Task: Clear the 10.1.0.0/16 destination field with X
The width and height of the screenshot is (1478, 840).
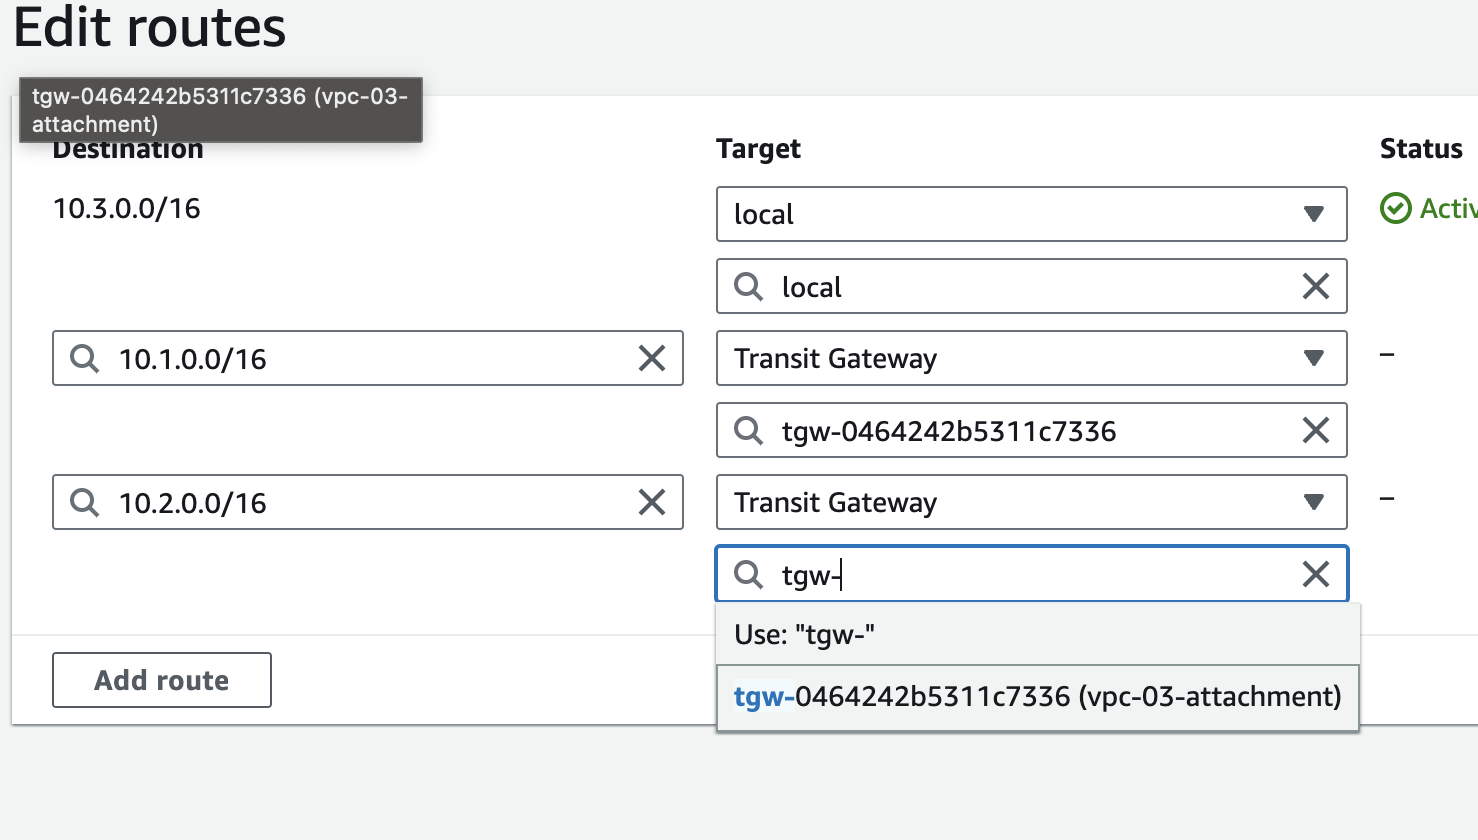Action: [652, 358]
